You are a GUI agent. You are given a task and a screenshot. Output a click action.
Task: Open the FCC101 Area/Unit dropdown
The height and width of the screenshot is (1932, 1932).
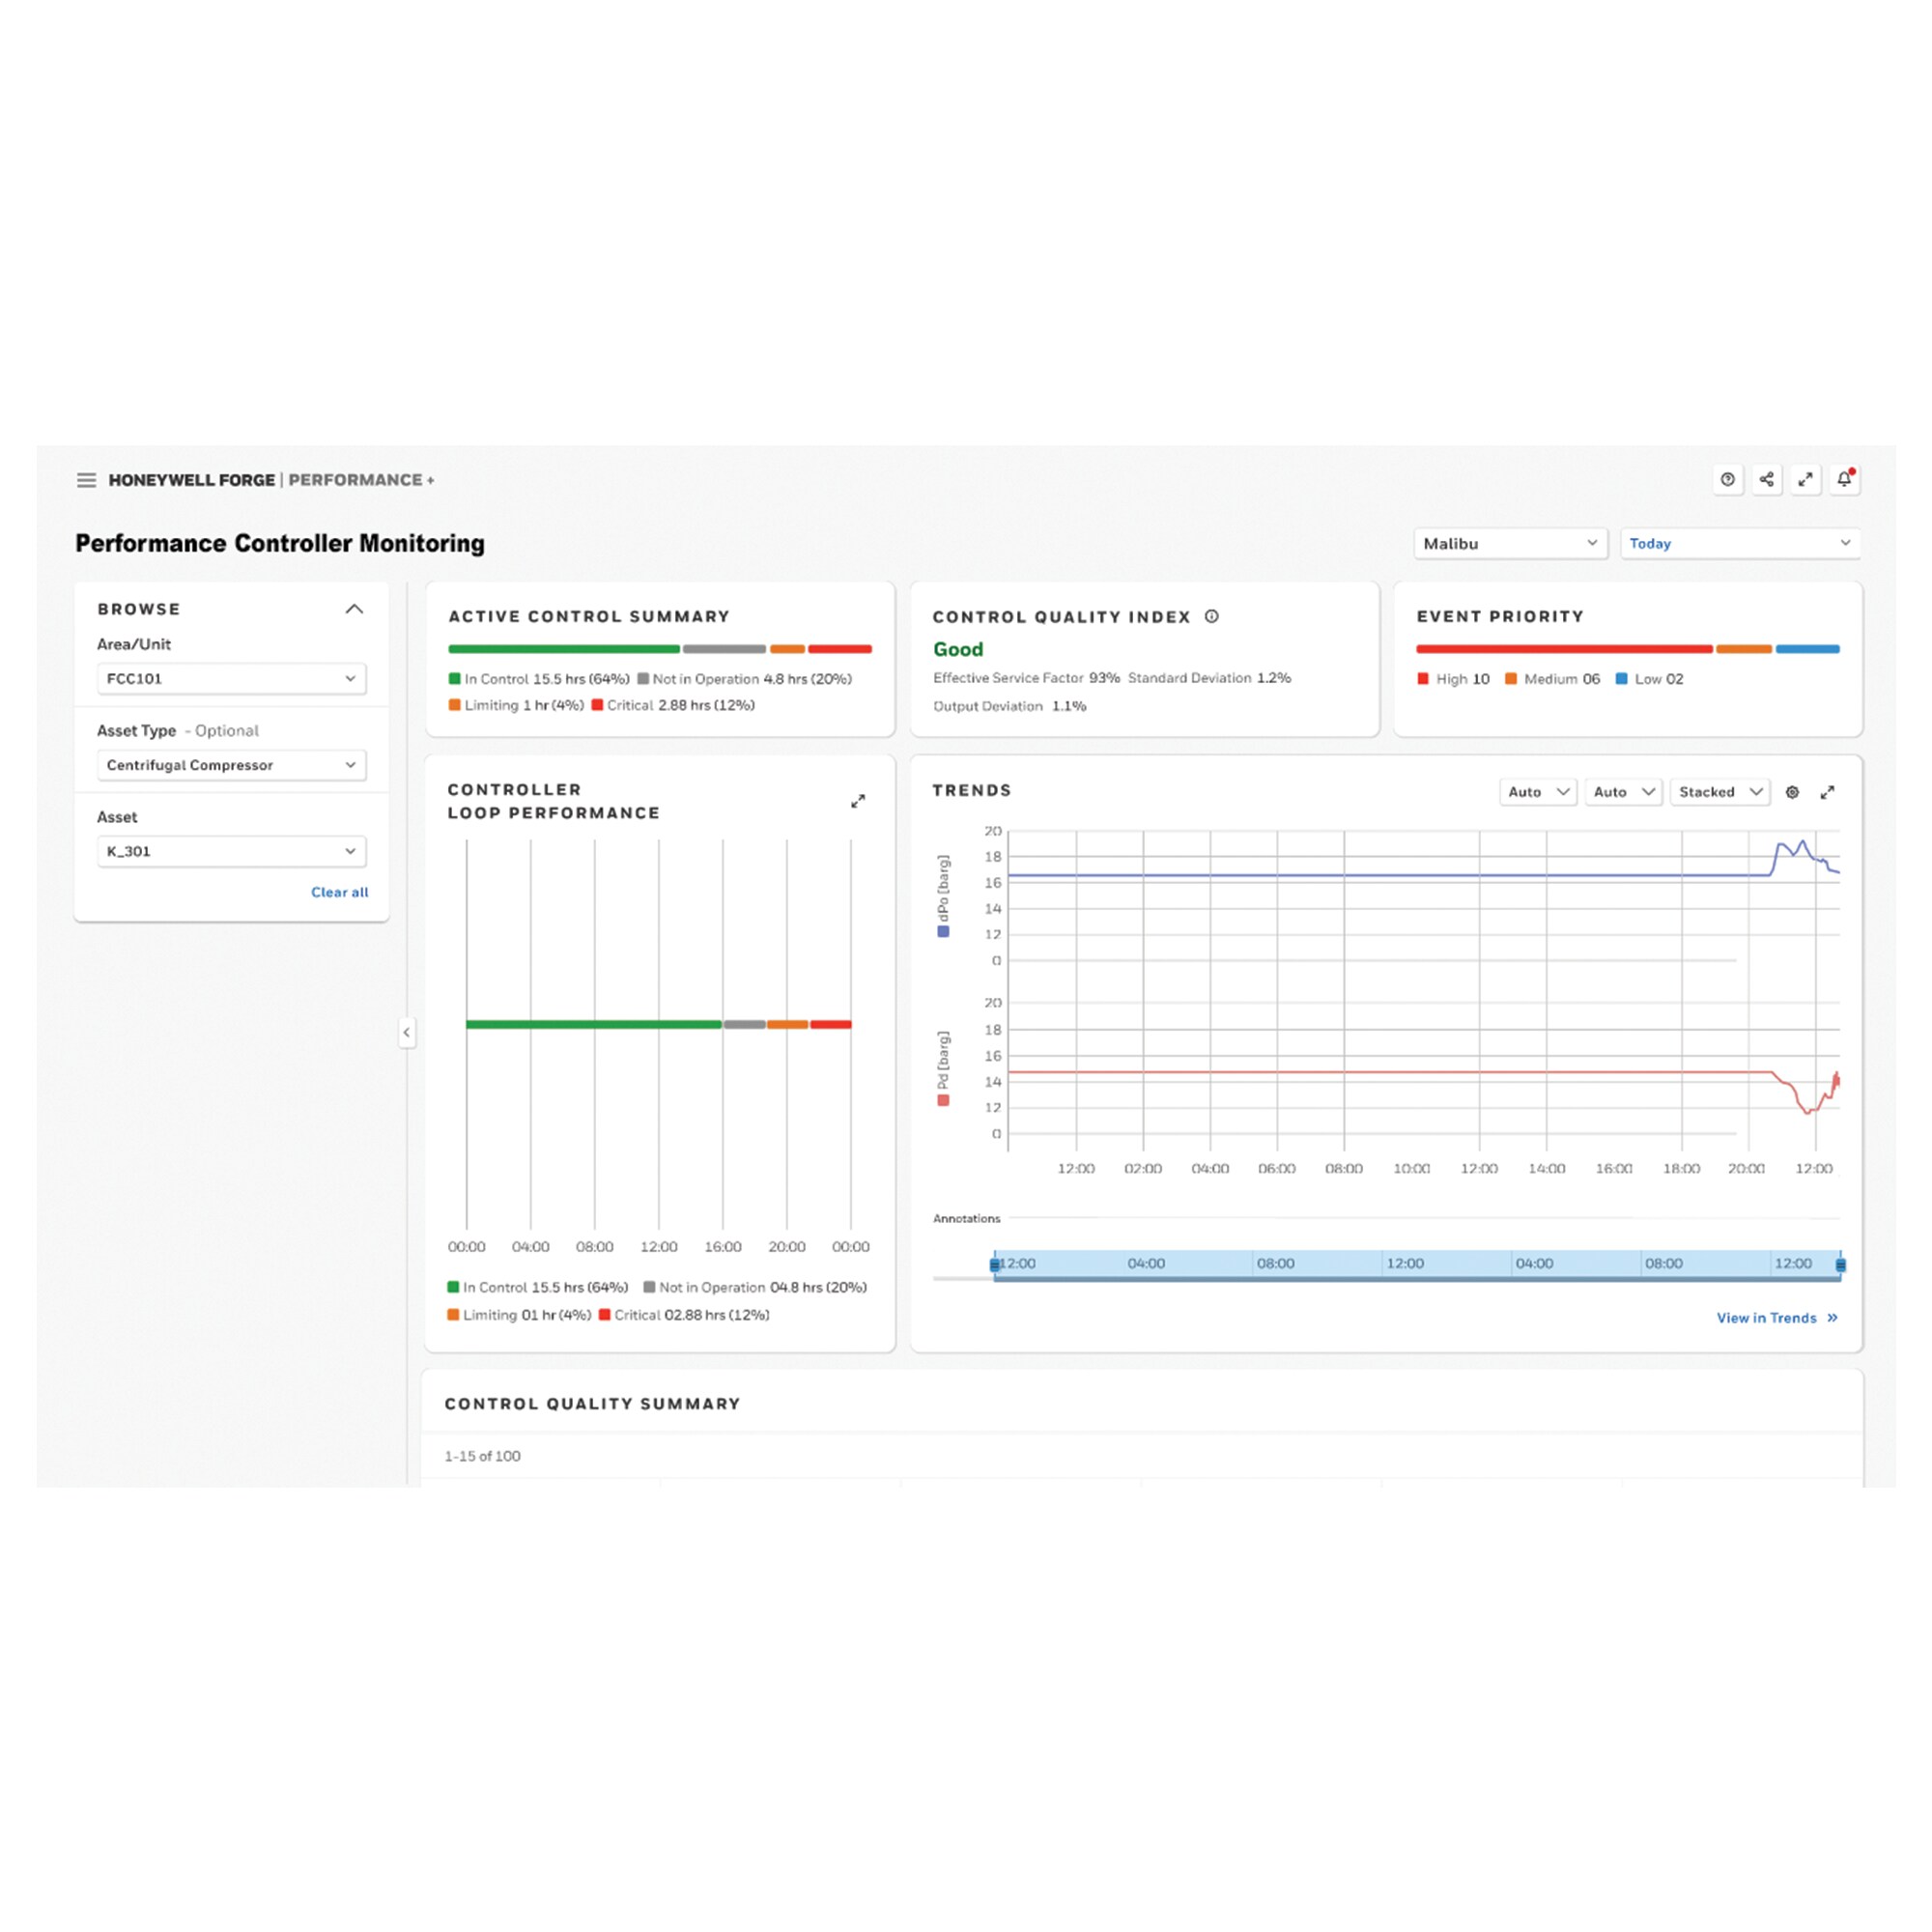(x=231, y=679)
